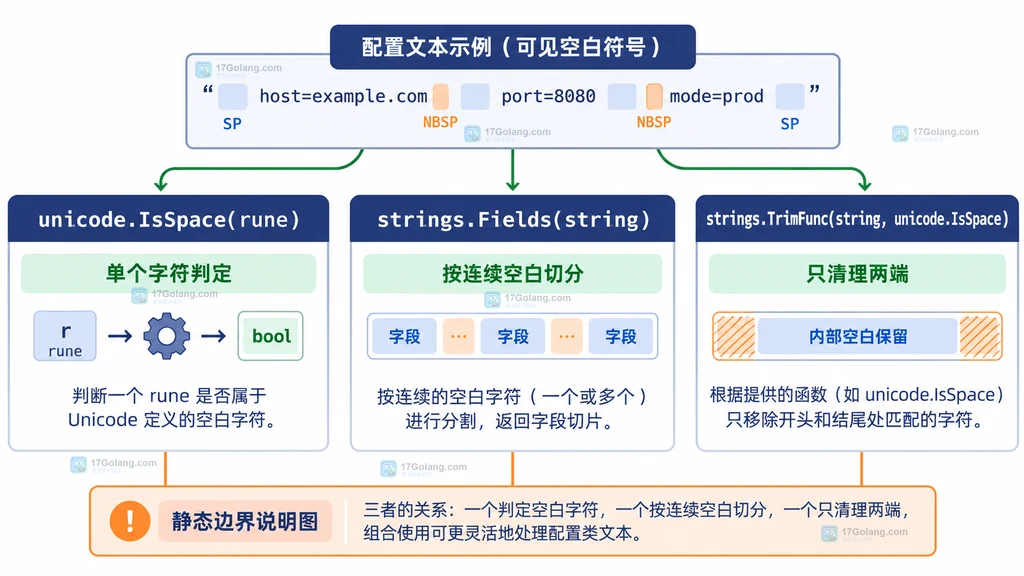1024x576 pixels.
Task: Click the orange NBSP block before mode=prod
Action: pyautogui.click(x=654, y=96)
